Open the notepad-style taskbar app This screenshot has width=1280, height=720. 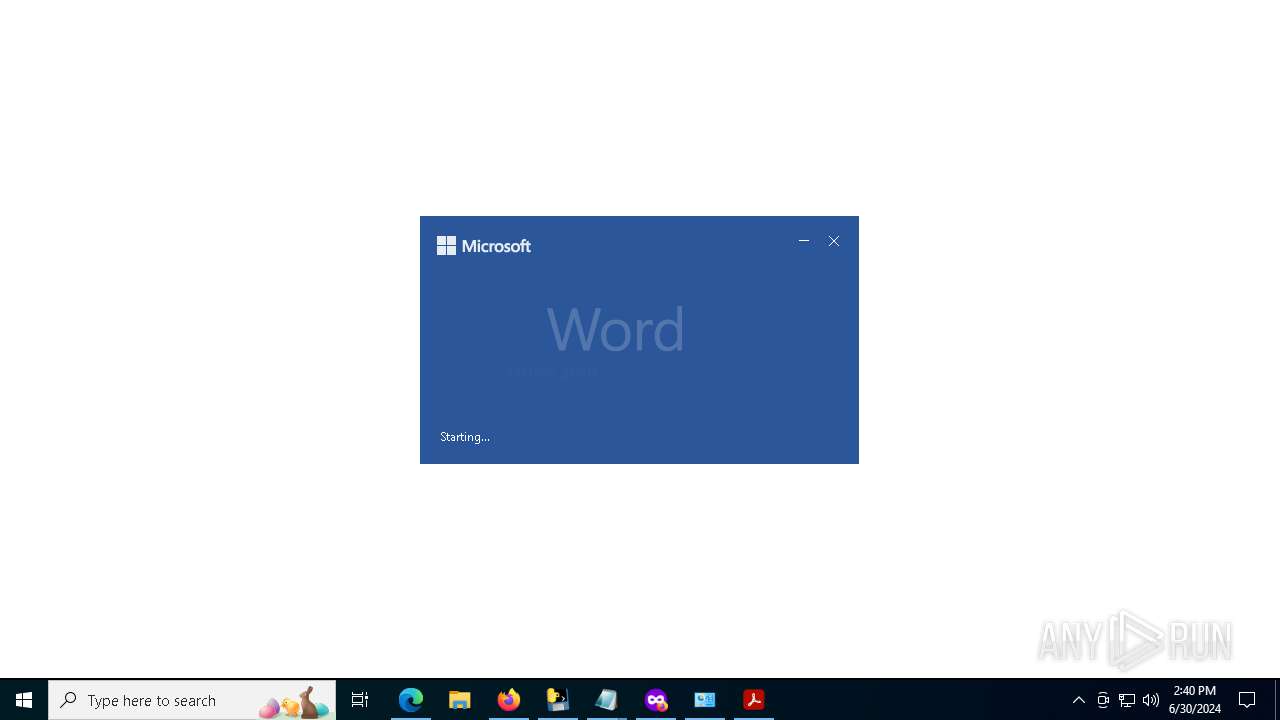point(607,700)
